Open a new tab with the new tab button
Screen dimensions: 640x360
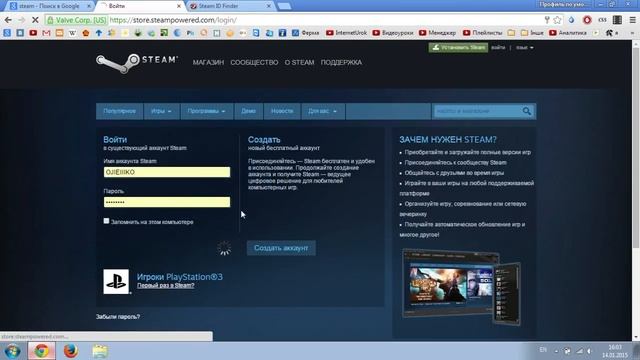(x=284, y=6)
